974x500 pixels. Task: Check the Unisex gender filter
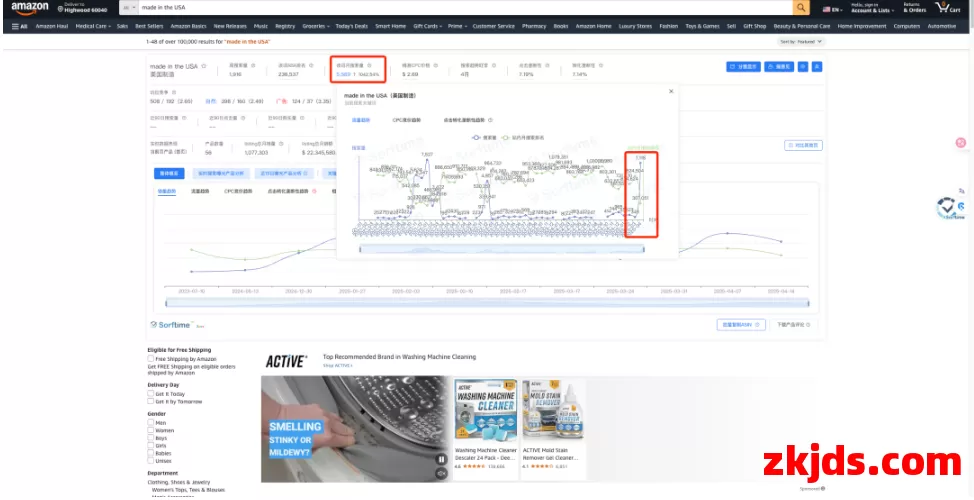[x=151, y=460]
